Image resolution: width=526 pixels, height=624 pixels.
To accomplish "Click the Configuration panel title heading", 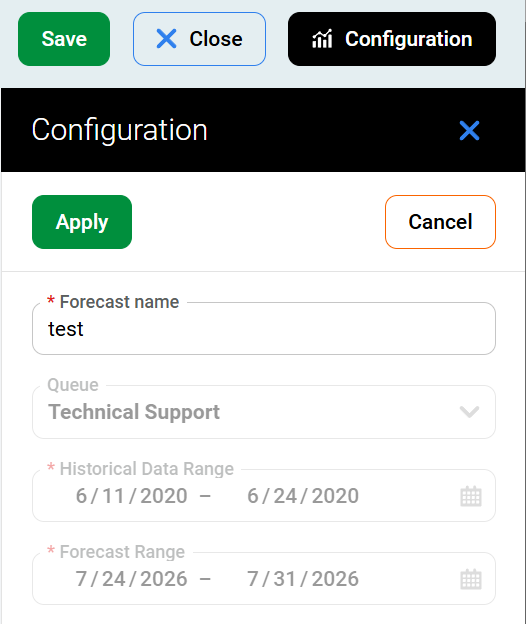I will (x=120, y=131).
